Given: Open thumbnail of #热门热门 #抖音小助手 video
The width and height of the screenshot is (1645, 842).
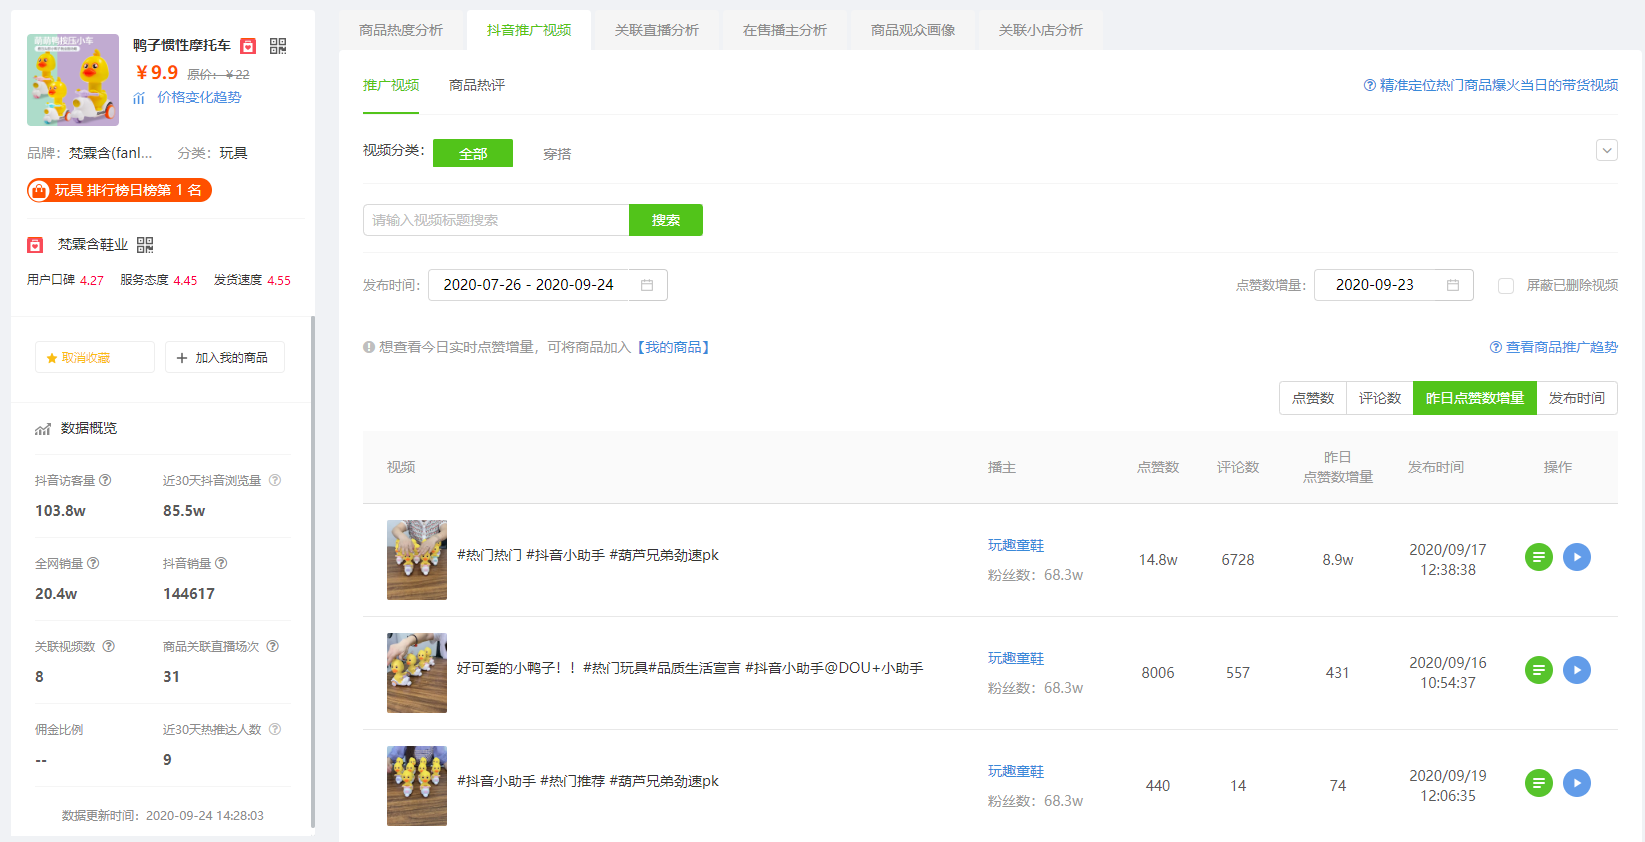Looking at the screenshot, I should click(417, 560).
